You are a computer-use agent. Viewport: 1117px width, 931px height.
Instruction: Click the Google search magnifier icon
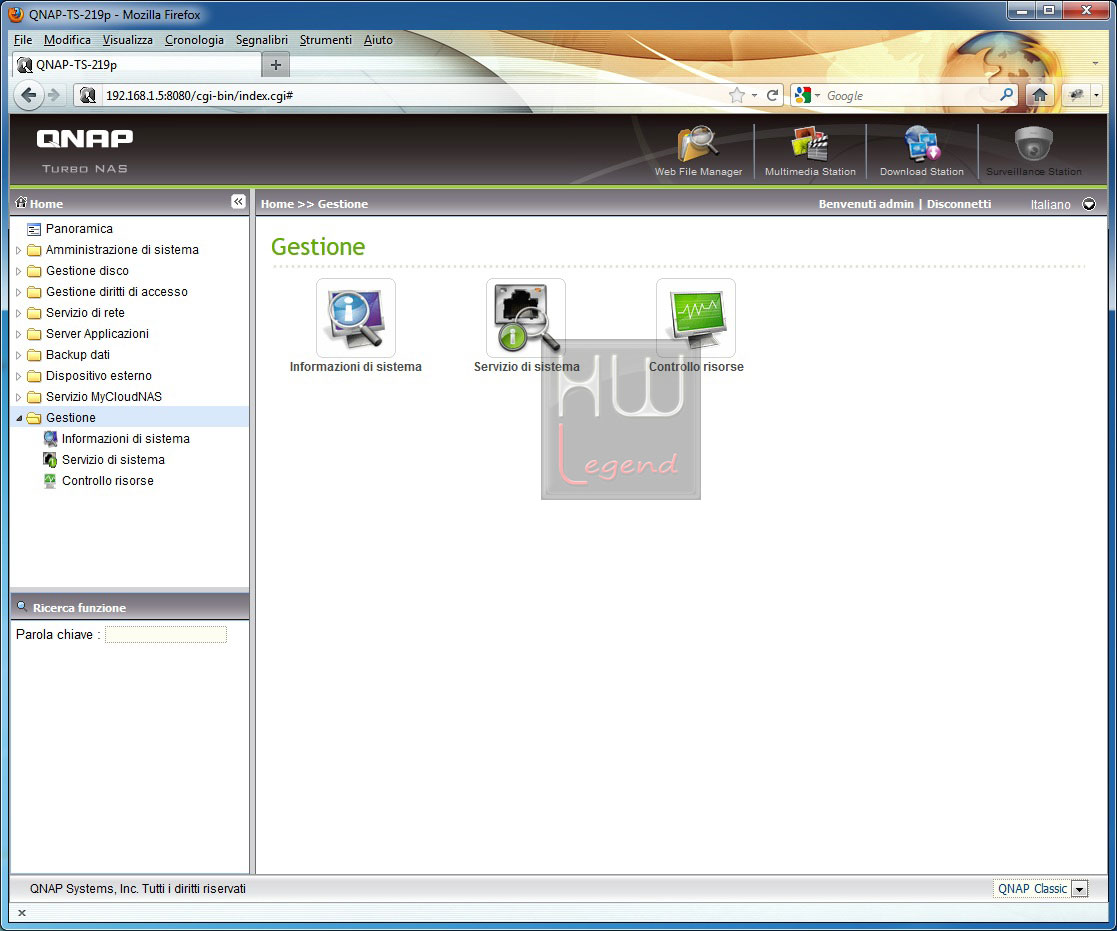pyautogui.click(x=1007, y=94)
